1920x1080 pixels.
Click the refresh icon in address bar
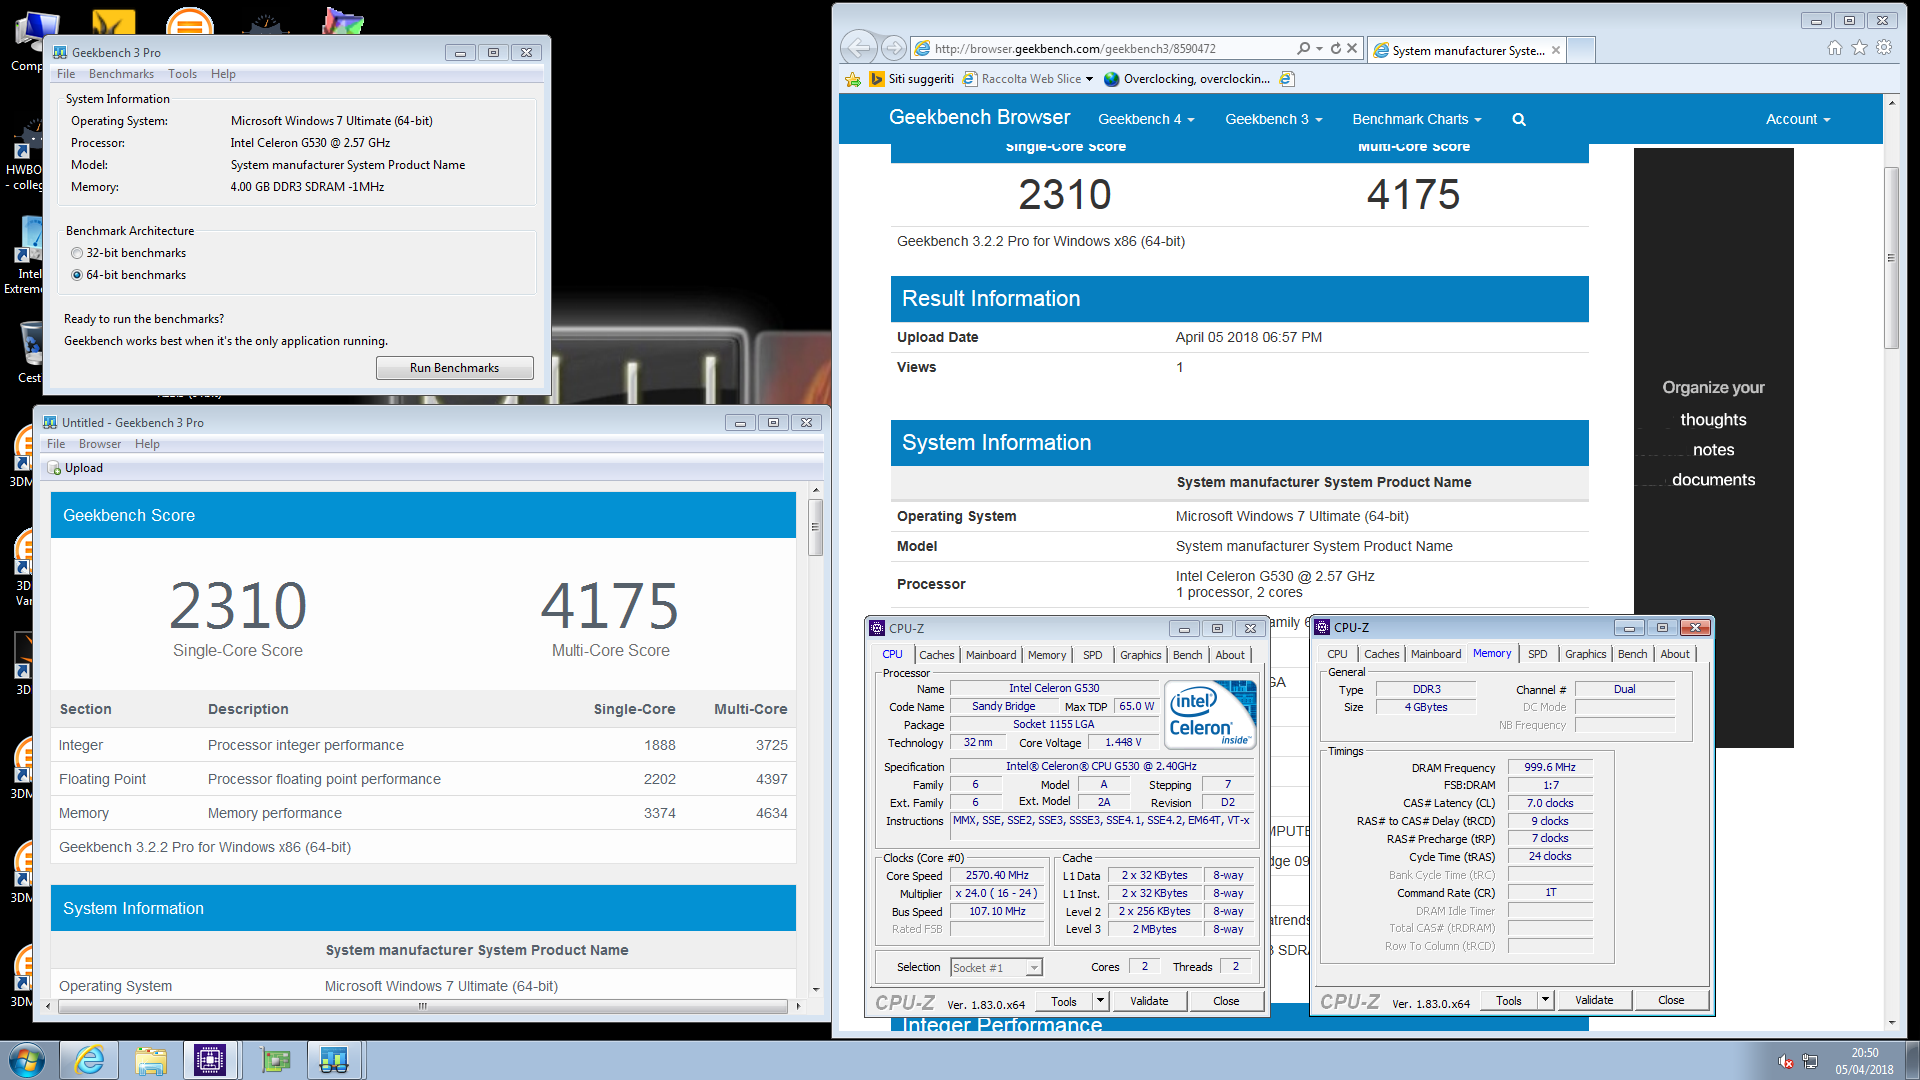click(x=1335, y=48)
